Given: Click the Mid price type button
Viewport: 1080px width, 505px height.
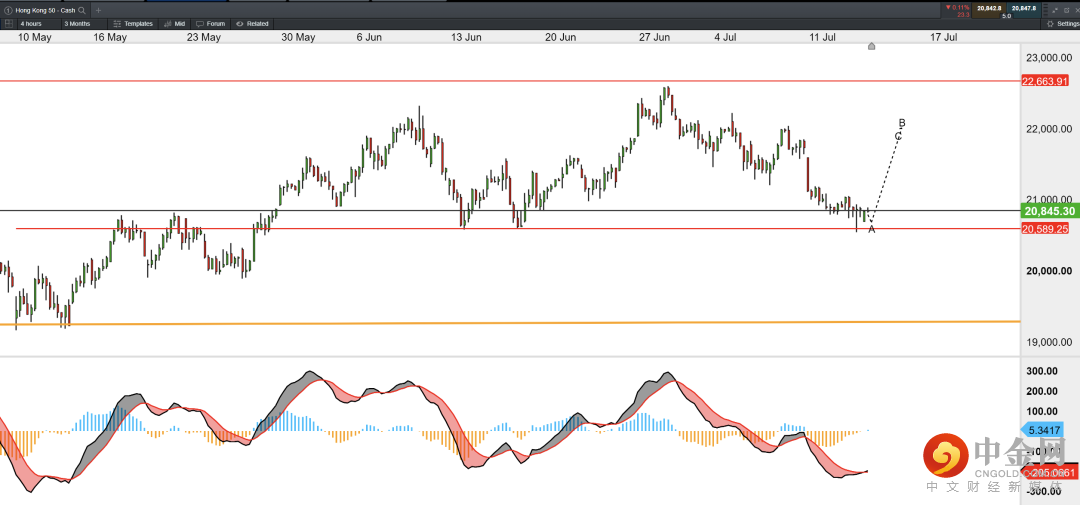Looking at the screenshot, I should (x=174, y=23).
